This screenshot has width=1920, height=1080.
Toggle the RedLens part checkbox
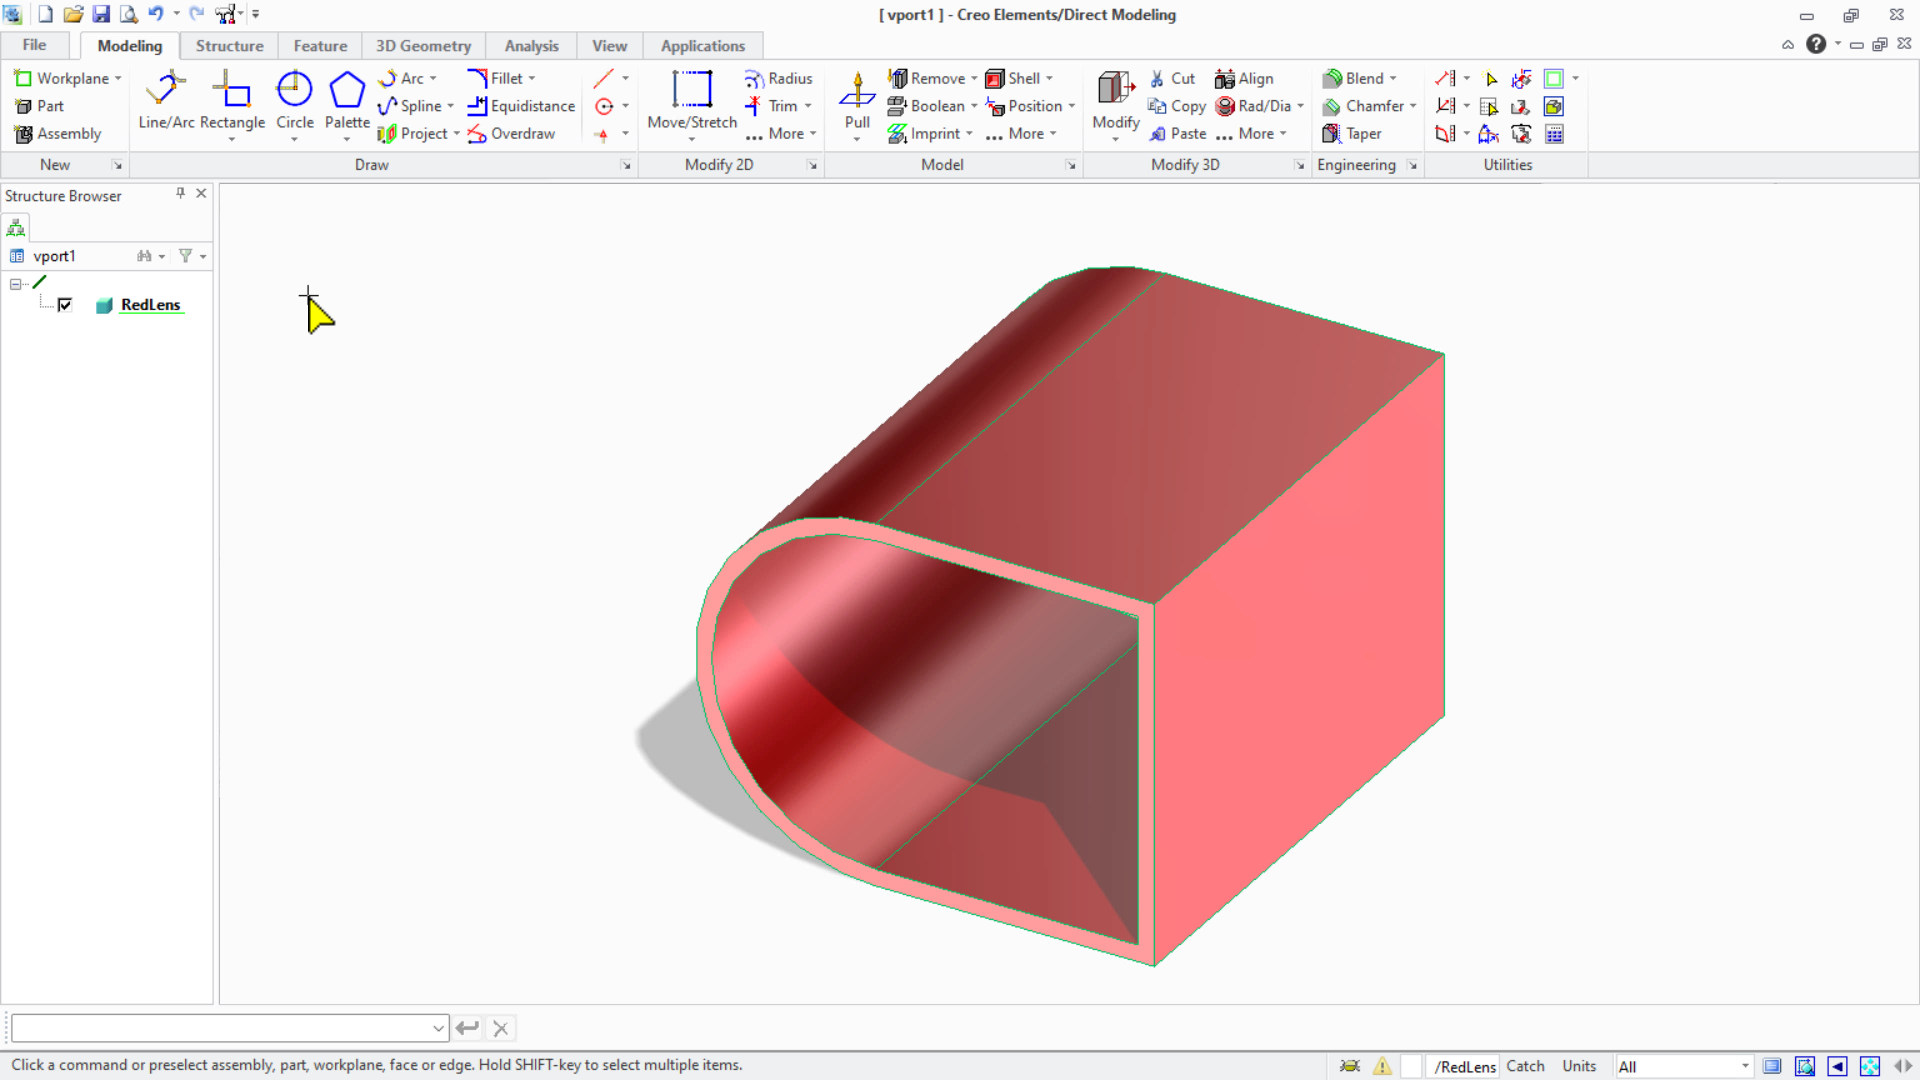tap(65, 305)
